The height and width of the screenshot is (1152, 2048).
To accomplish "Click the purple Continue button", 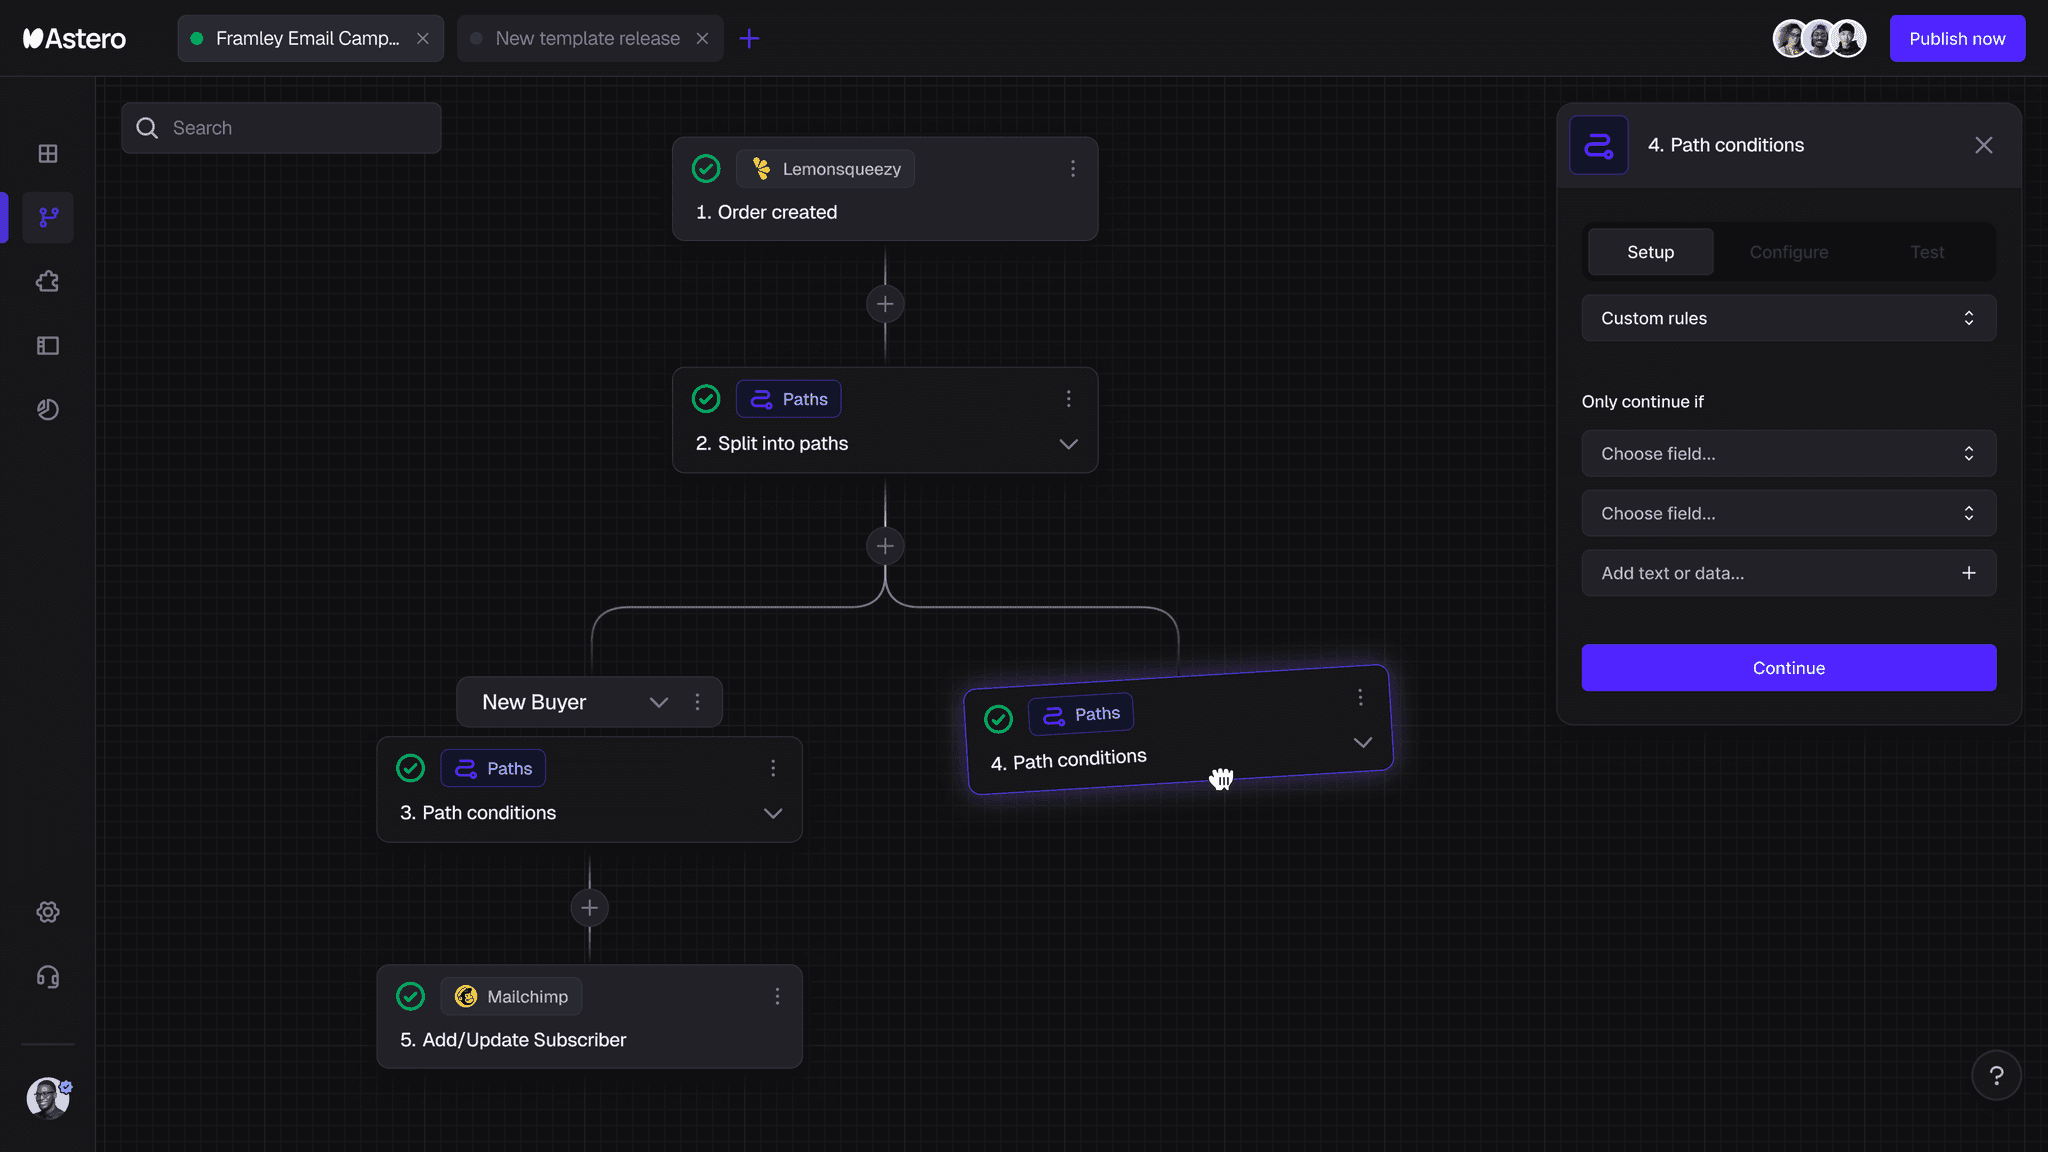I will click(1788, 668).
